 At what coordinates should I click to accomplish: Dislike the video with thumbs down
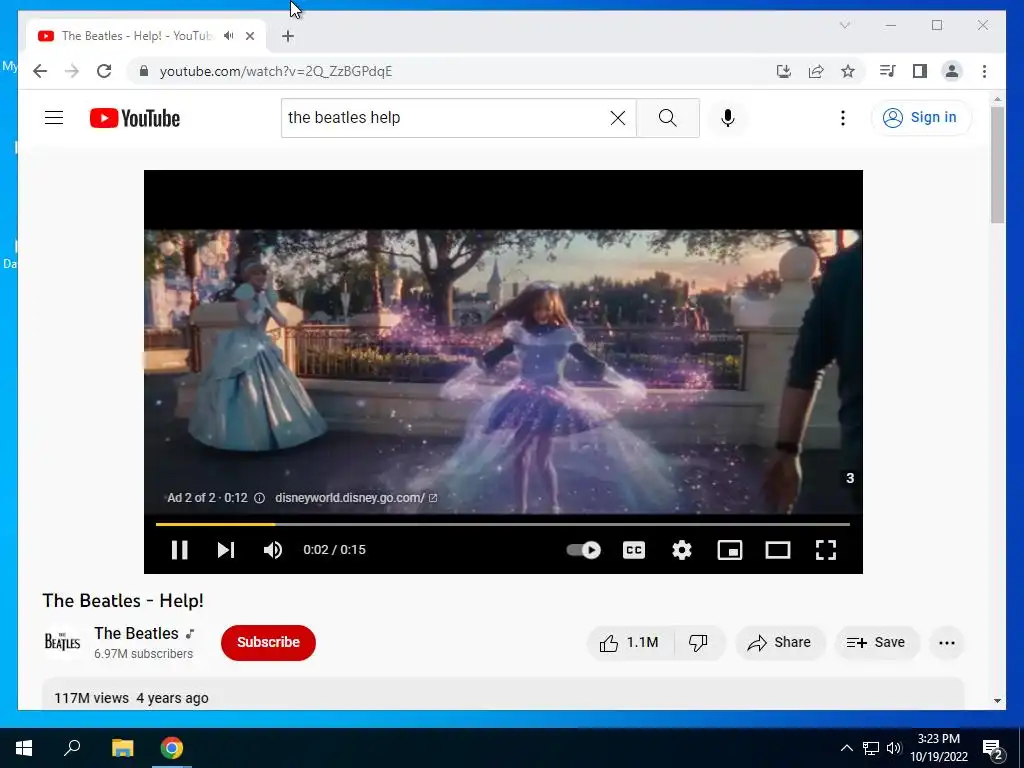pyautogui.click(x=699, y=643)
